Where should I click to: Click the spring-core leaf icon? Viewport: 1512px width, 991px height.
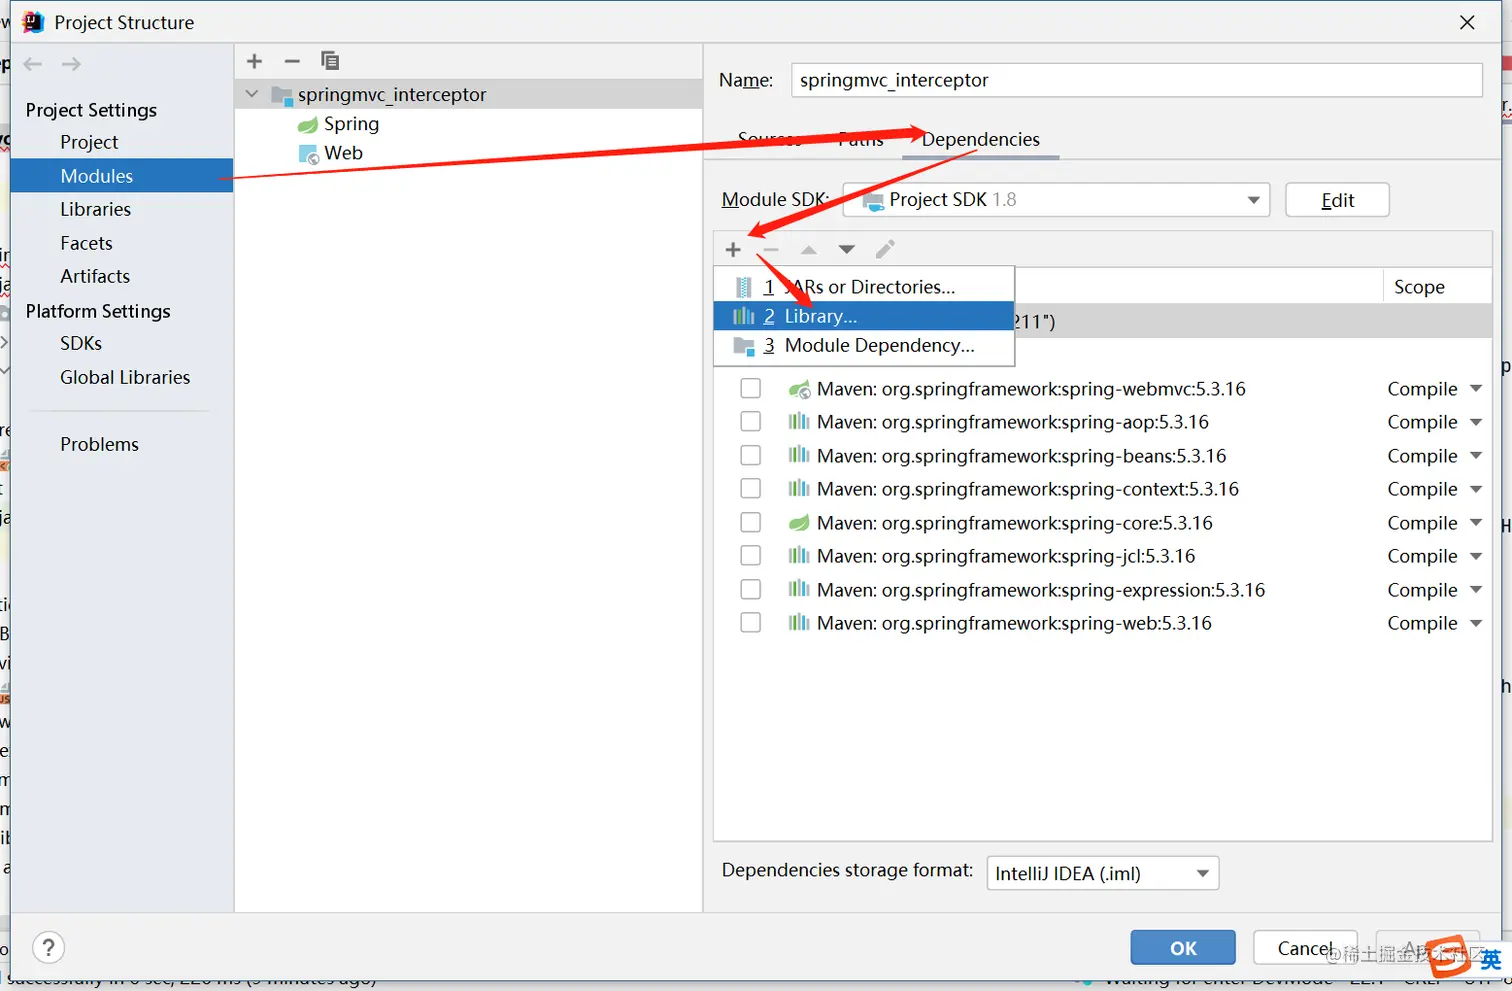coord(799,523)
